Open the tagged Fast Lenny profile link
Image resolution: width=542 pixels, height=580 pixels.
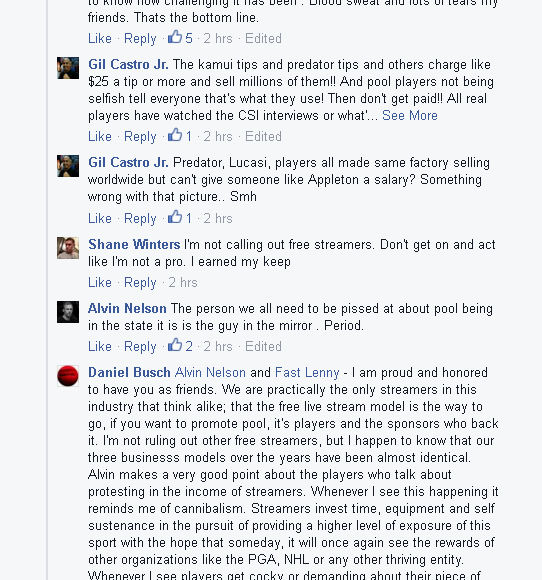point(307,372)
